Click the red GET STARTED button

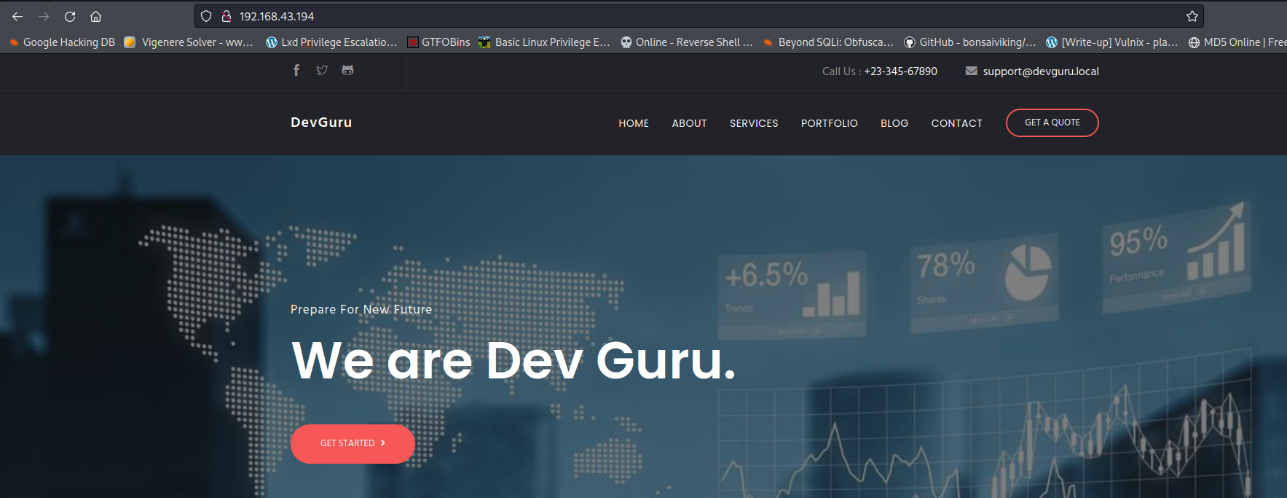352,443
